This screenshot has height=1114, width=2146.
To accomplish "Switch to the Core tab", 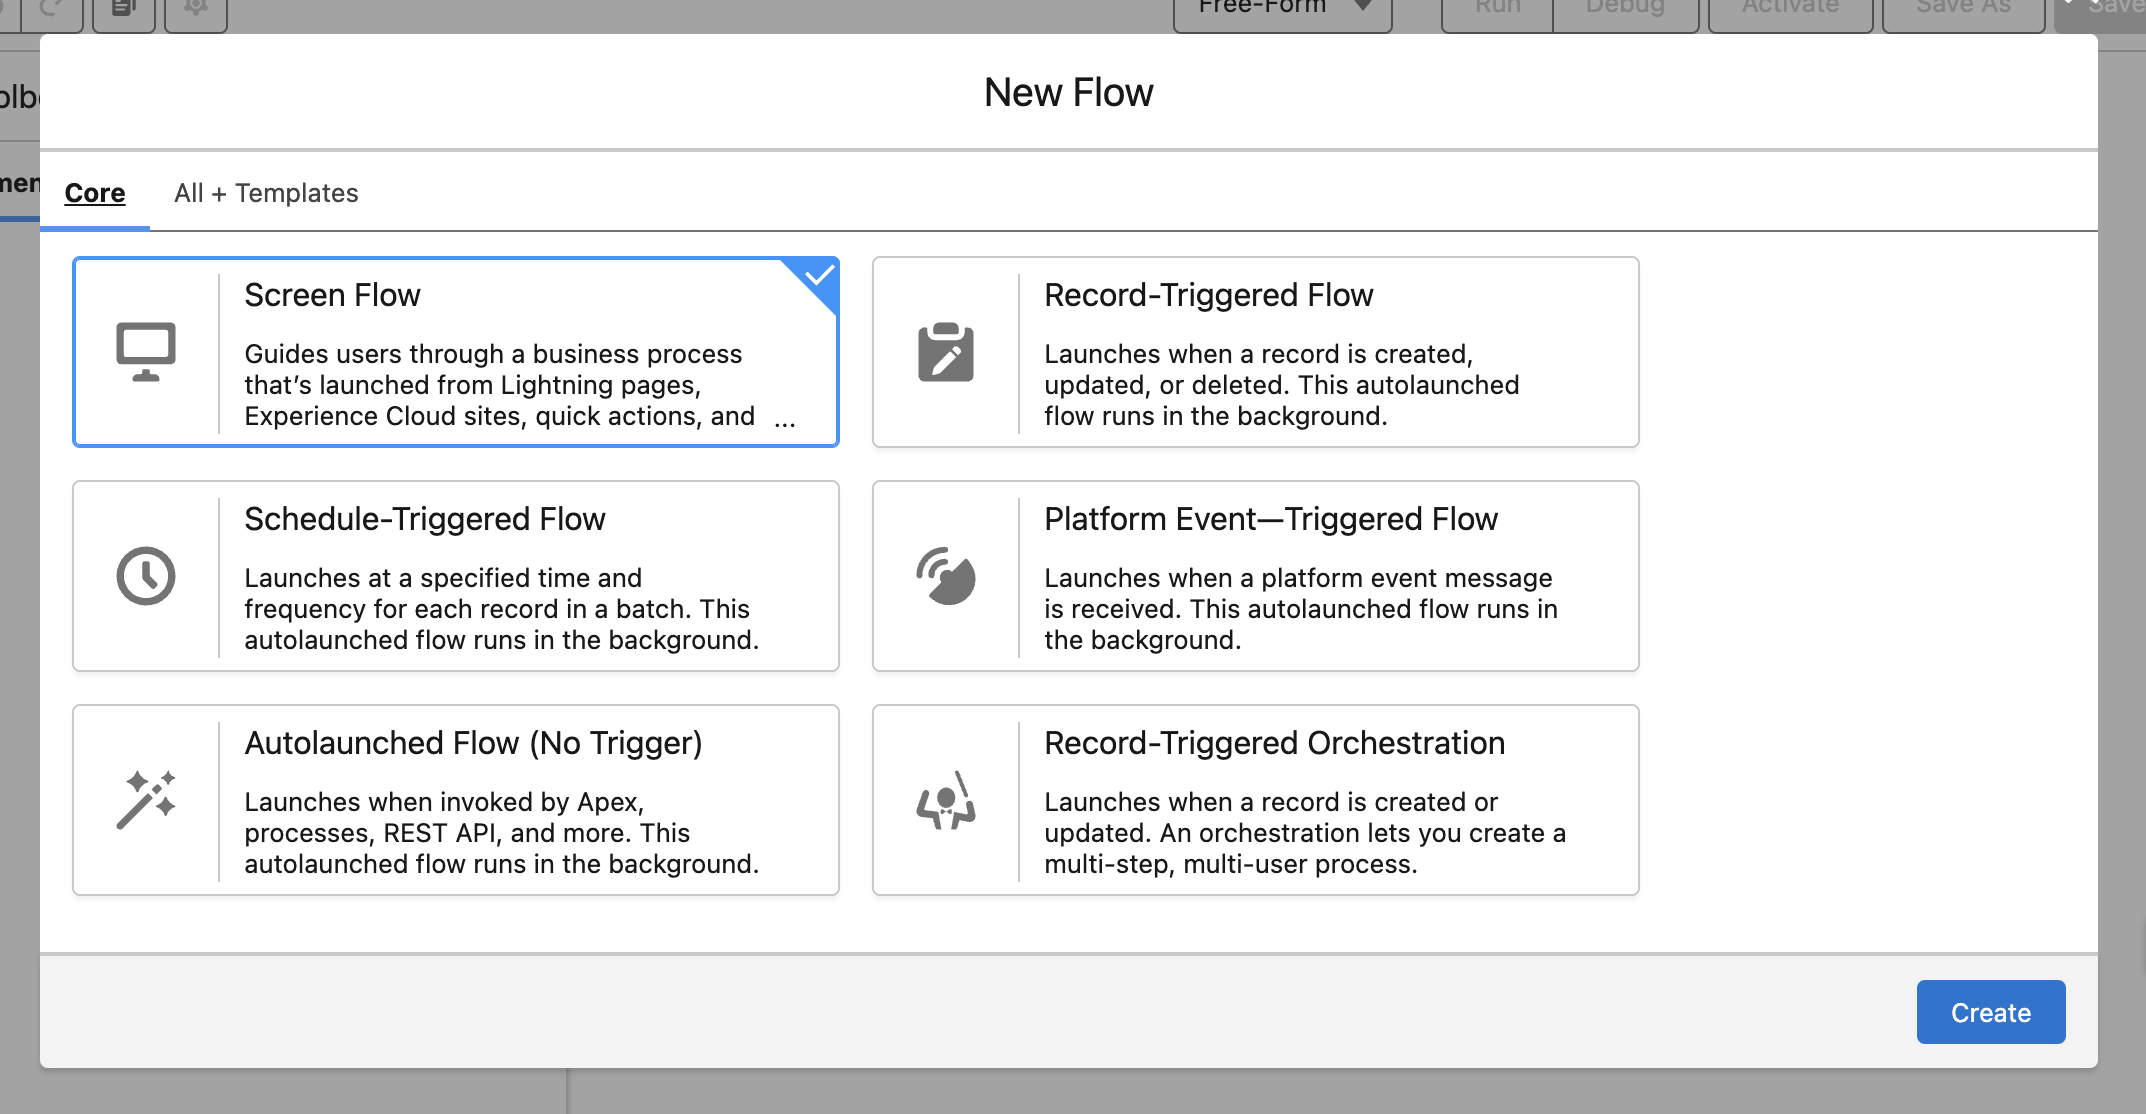I will point(95,193).
